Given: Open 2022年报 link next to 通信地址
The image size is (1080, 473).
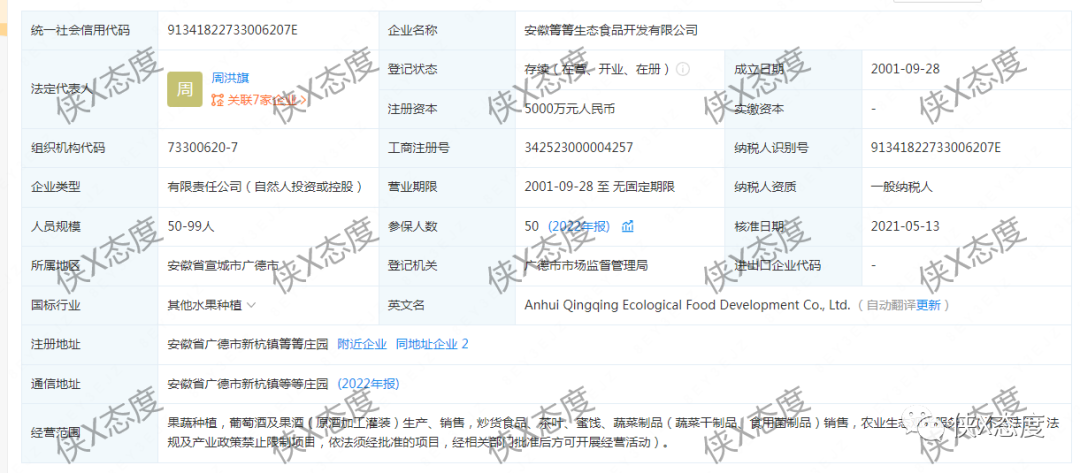Looking at the screenshot, I should coord(368,383).
